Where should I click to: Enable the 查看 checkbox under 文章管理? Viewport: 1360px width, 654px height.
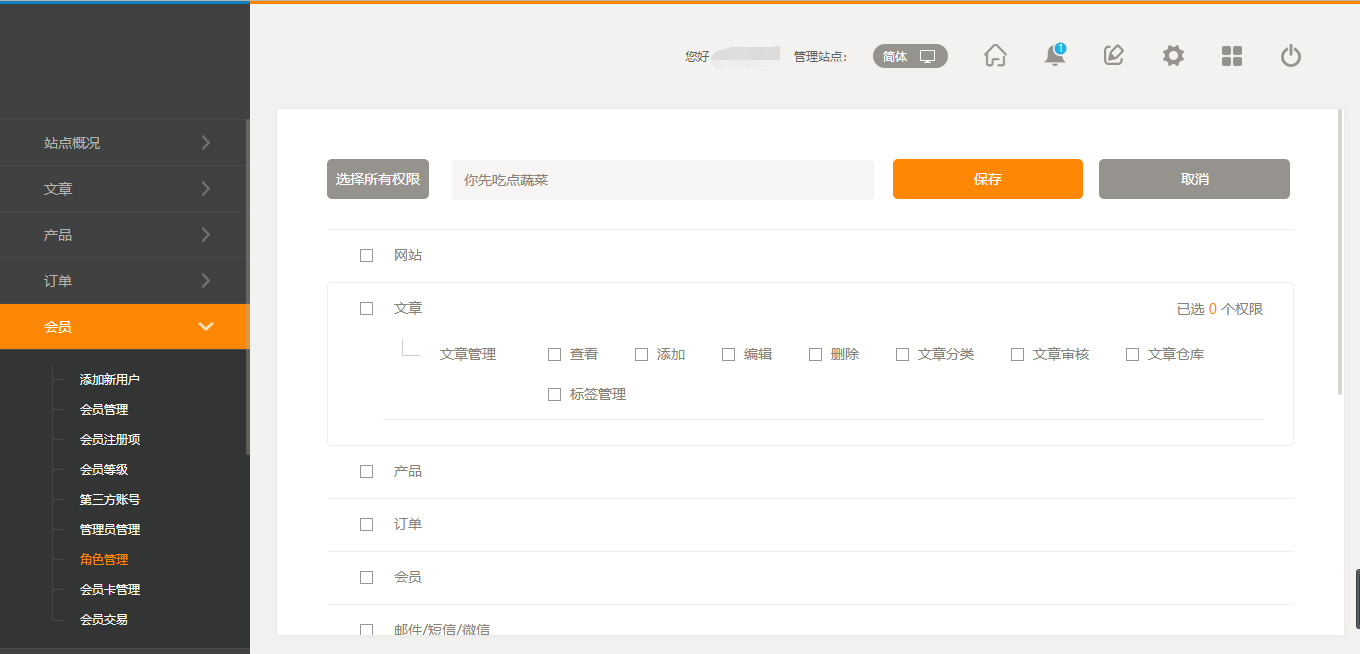coord(554,354)
